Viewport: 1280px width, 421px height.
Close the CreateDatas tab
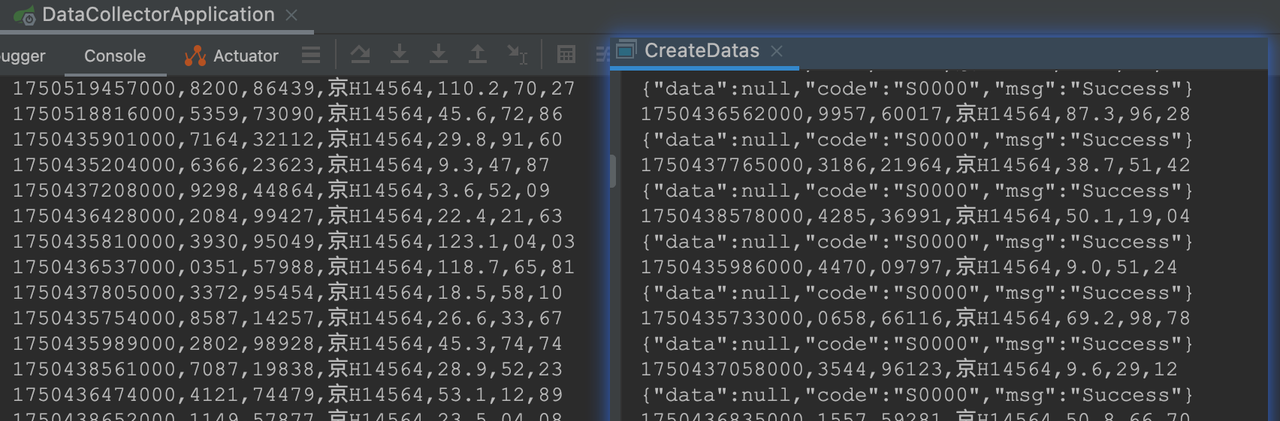click(x=776, y=51)
